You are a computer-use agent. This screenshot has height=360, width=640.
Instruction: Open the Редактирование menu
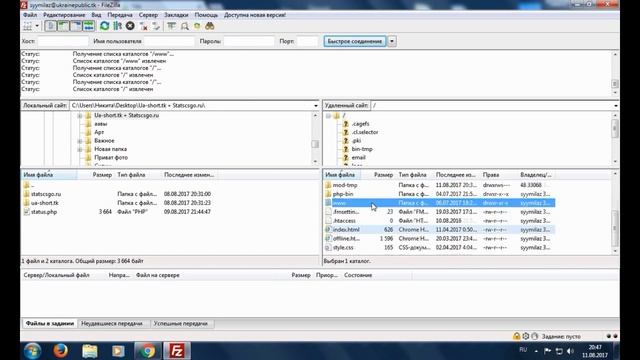pyautogui.click(x=64, y=15)
